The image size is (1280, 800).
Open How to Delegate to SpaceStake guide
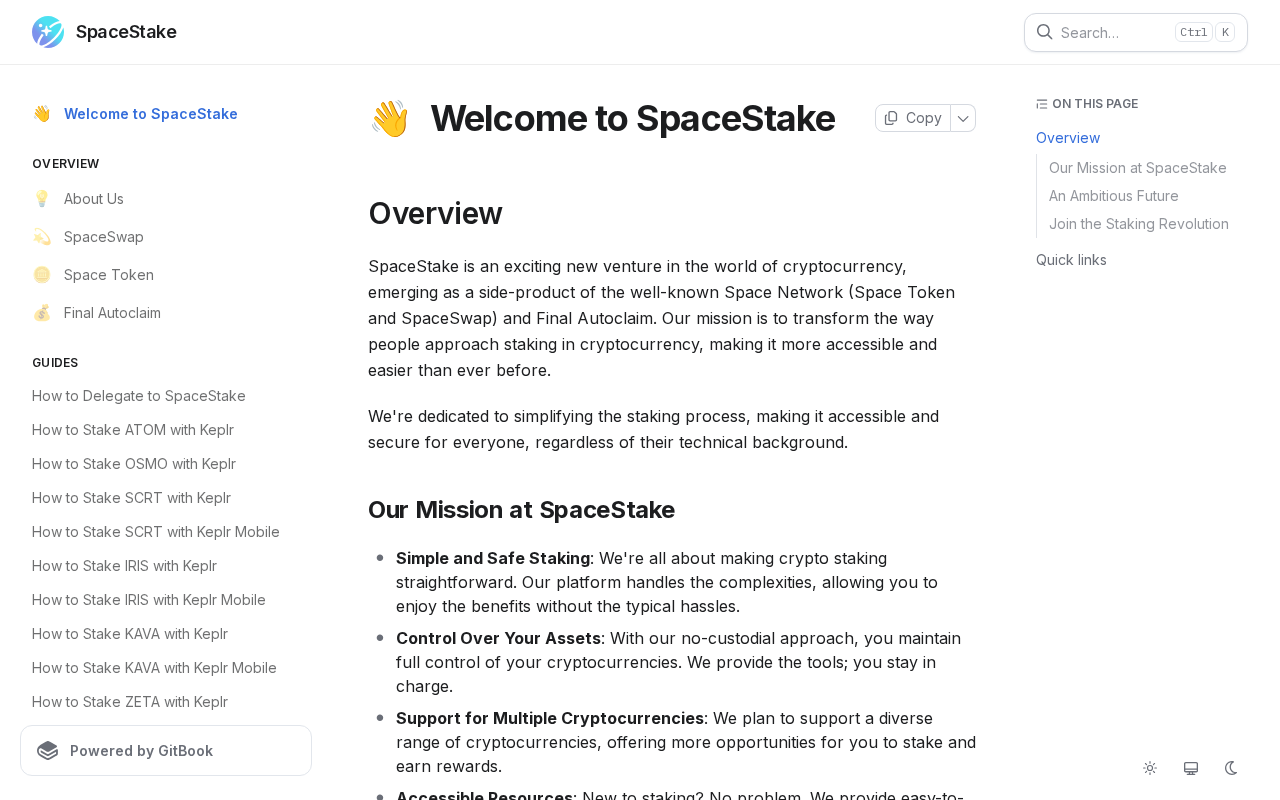pyautogui.click(x=139, y=396)
